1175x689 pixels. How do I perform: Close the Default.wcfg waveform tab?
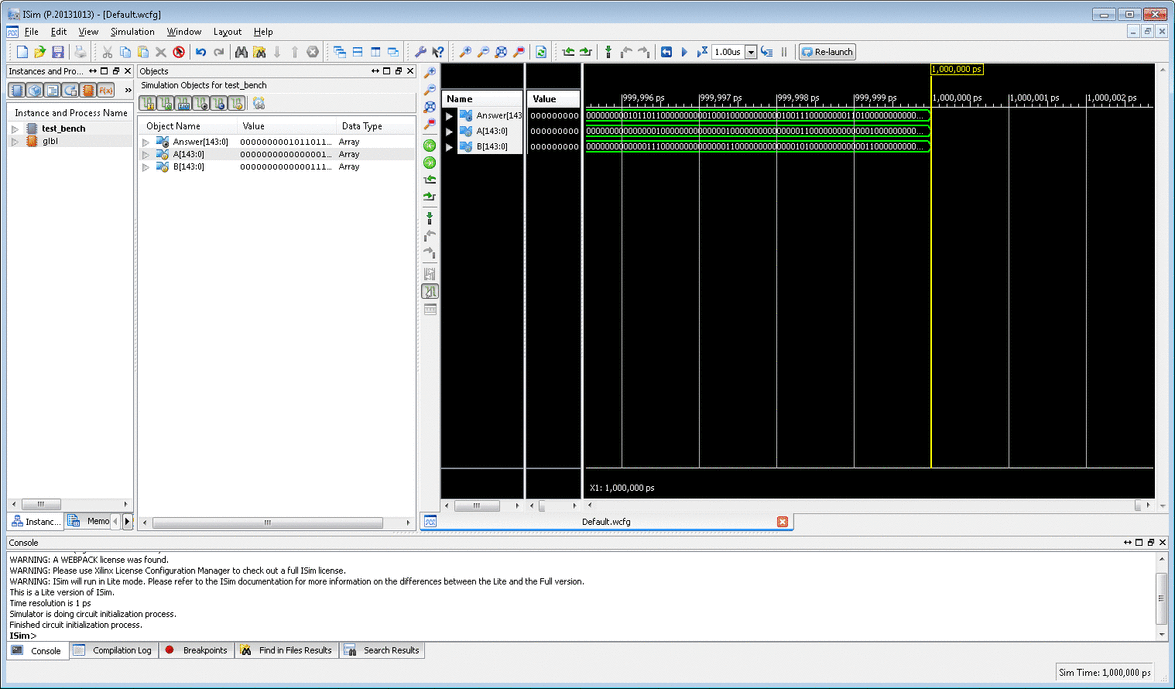click(x=782, y=521)
